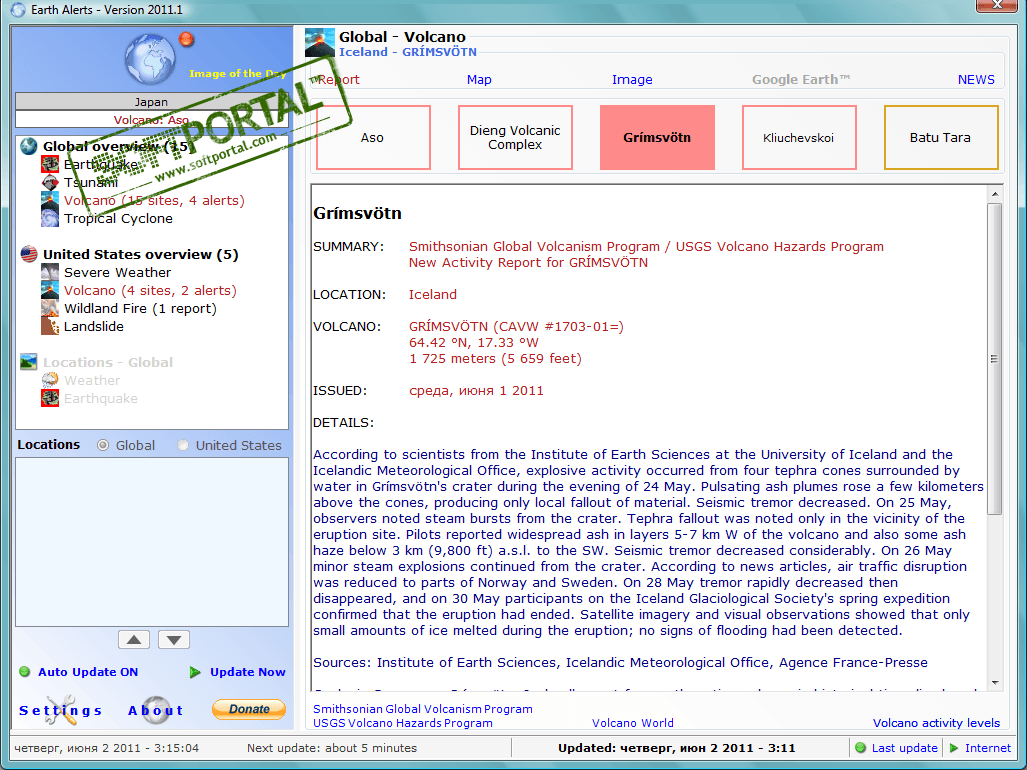The width and height of the screenshot is (1027, 770).
Task: Click the red alert ball near the globe
Action: 187,39
